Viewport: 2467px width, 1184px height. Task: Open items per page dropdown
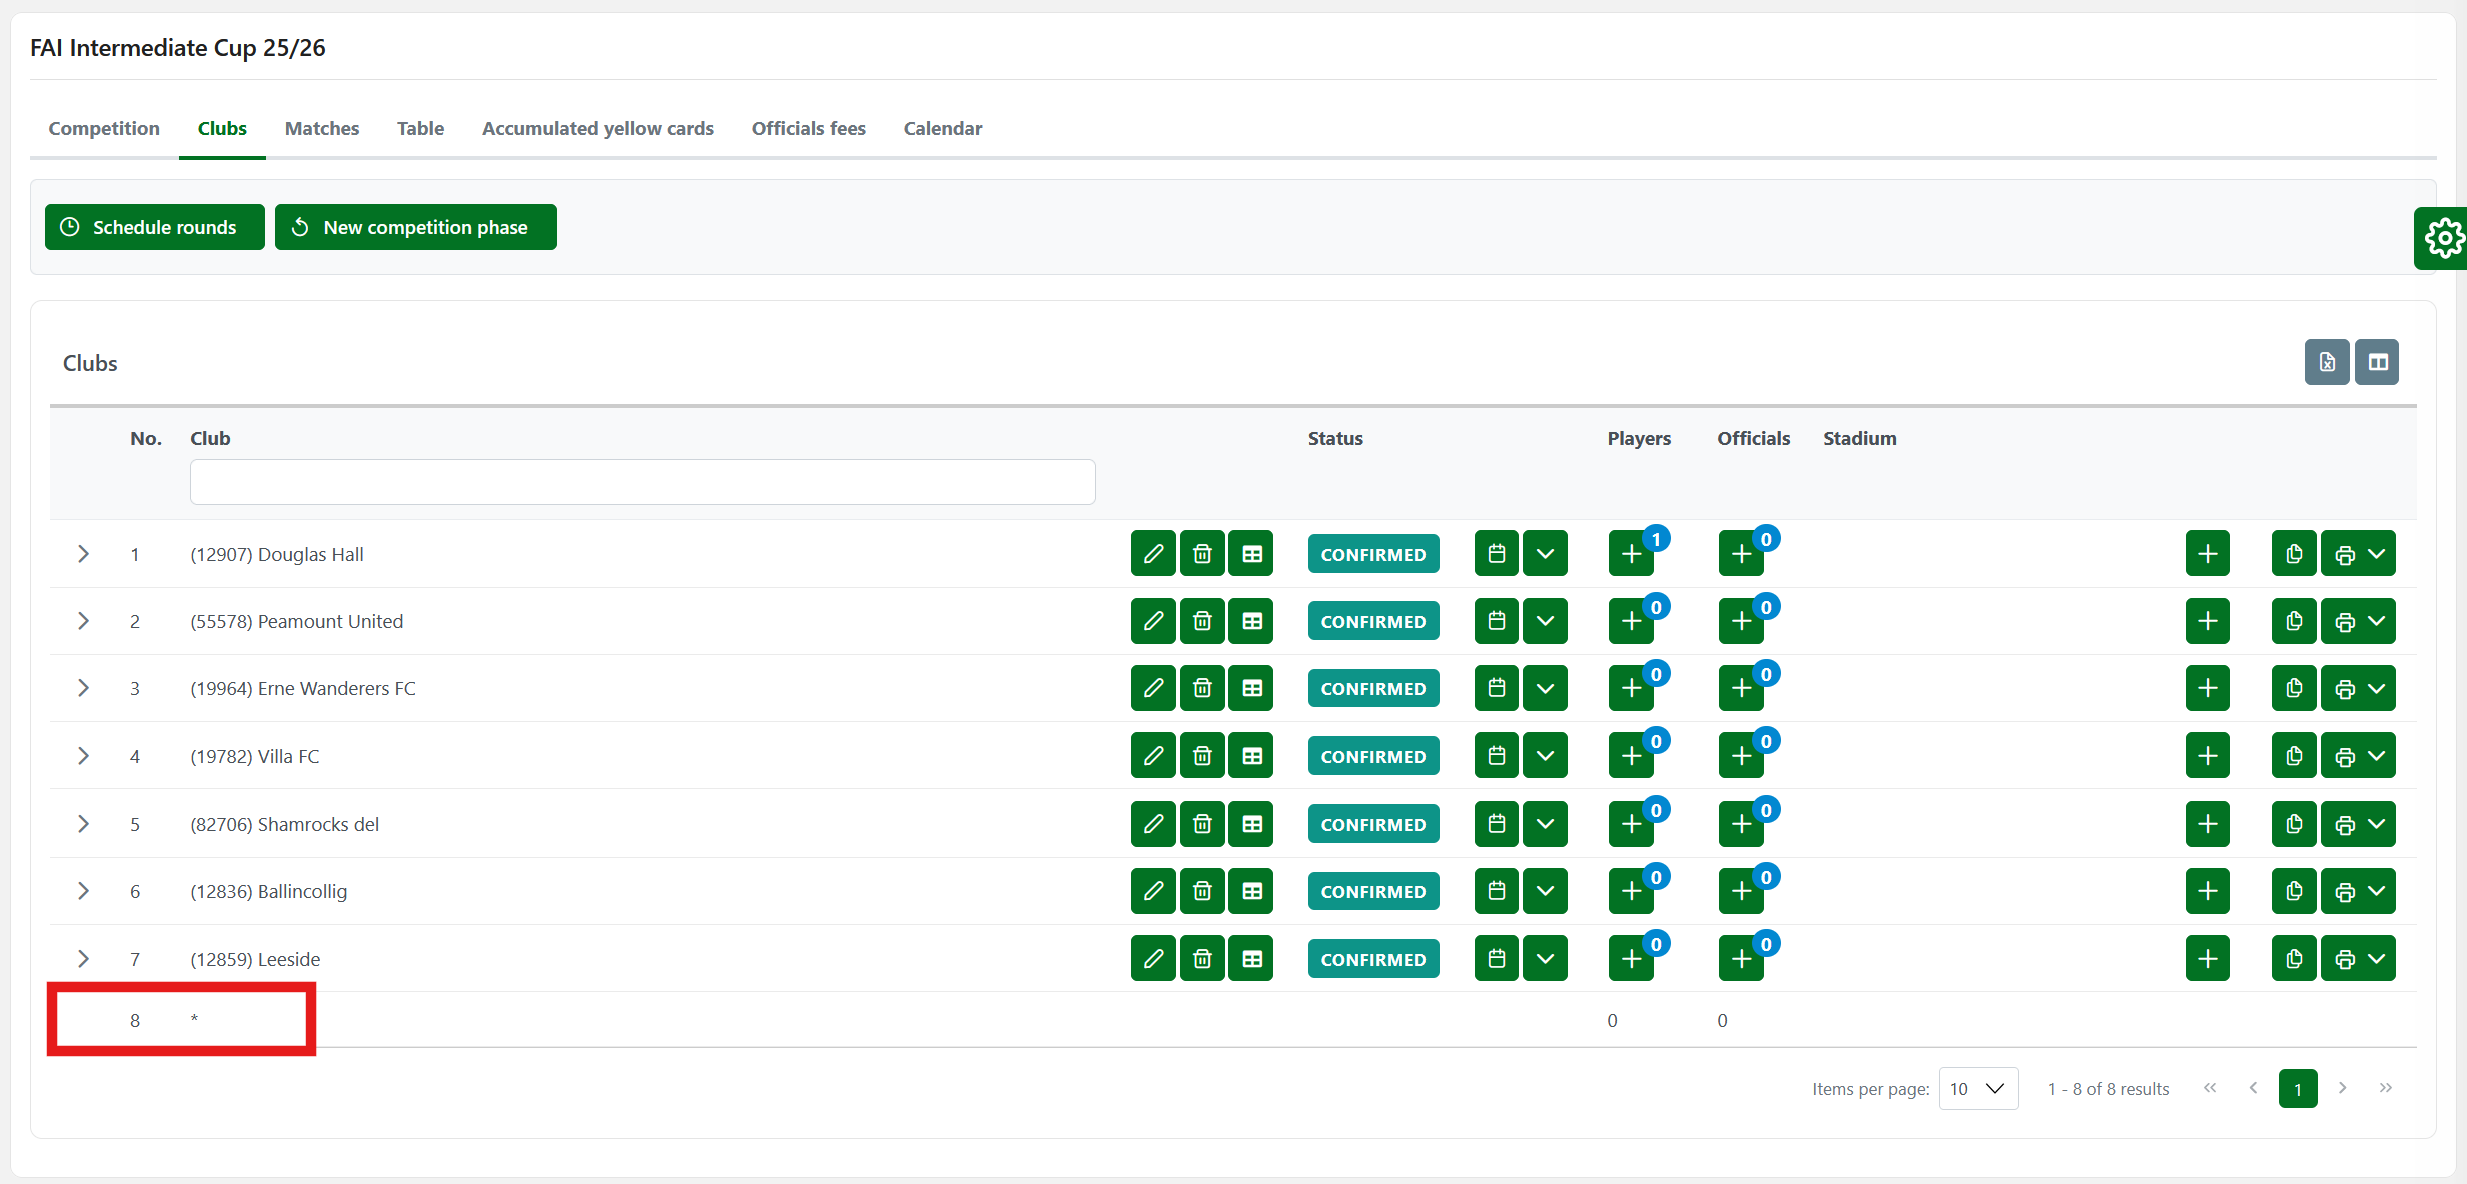tap(1977, 1088)
